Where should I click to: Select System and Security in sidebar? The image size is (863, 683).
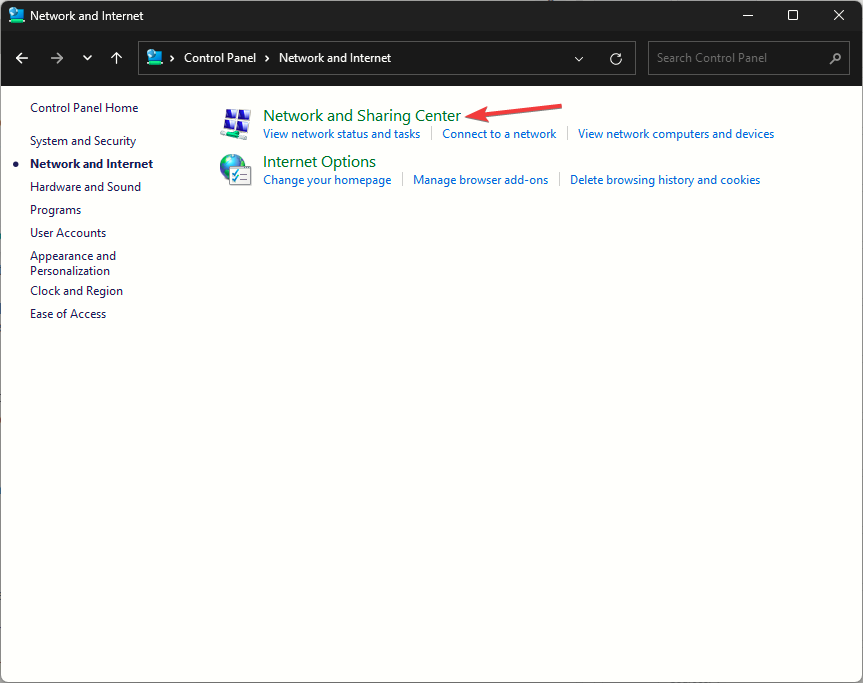(x=83, y=141)
